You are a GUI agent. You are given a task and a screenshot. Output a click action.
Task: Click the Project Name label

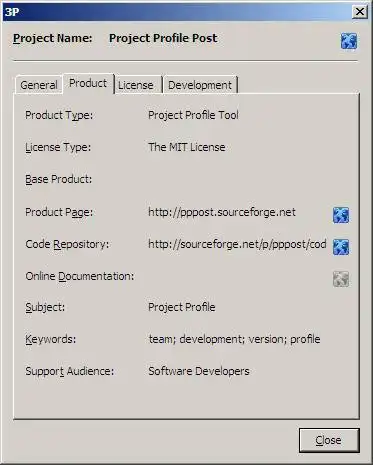pyautogui.click(x=53, y=38)
